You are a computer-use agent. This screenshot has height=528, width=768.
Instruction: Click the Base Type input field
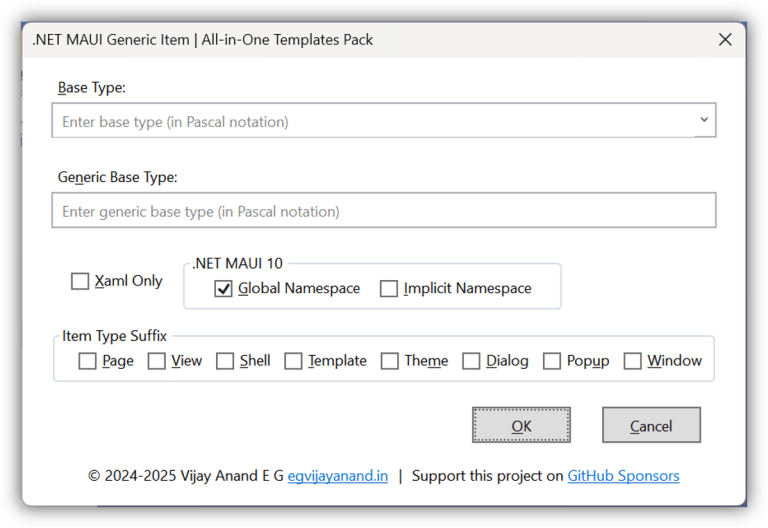pyautogui.click(x=370, y=122)
